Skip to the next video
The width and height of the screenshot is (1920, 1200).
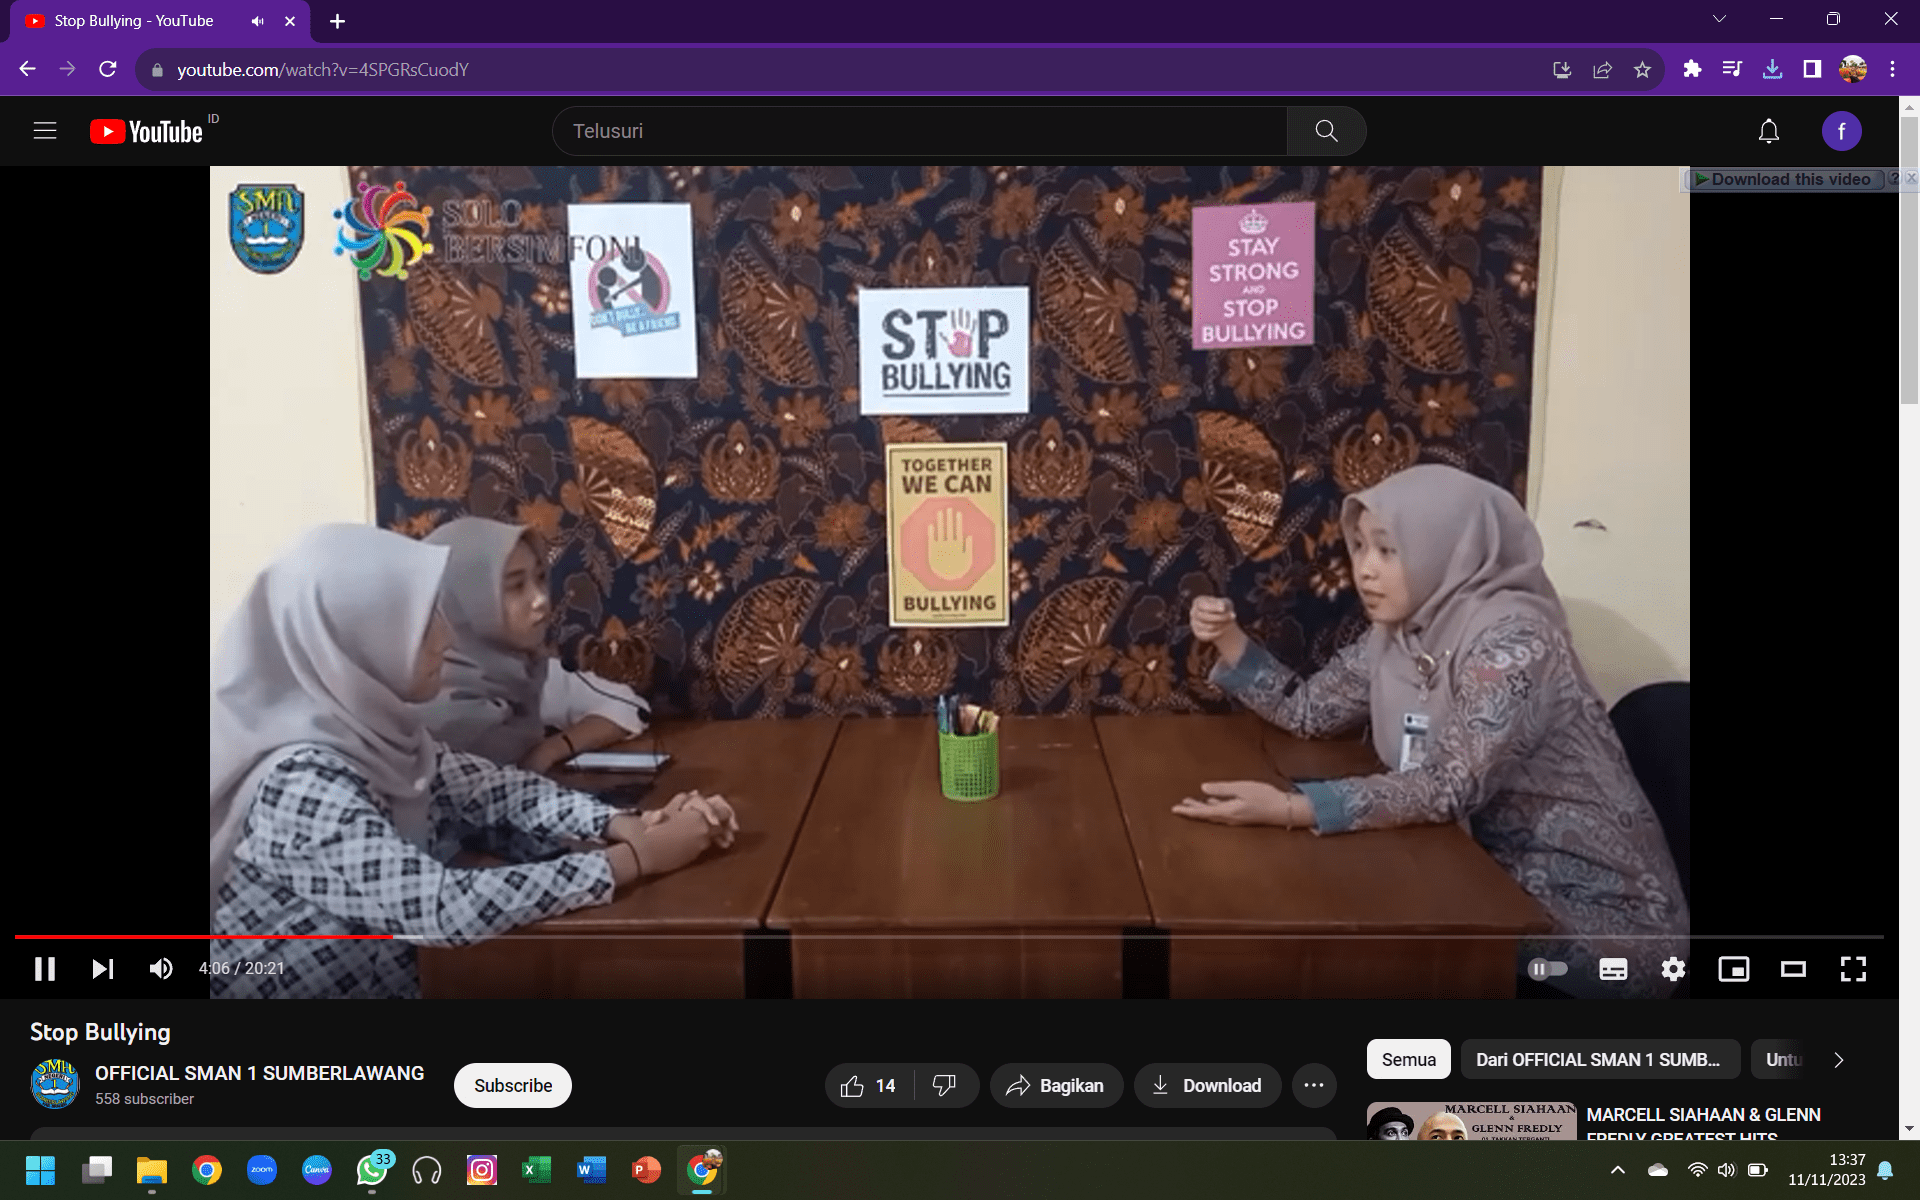pyautogui.click(x=103, y=968)
